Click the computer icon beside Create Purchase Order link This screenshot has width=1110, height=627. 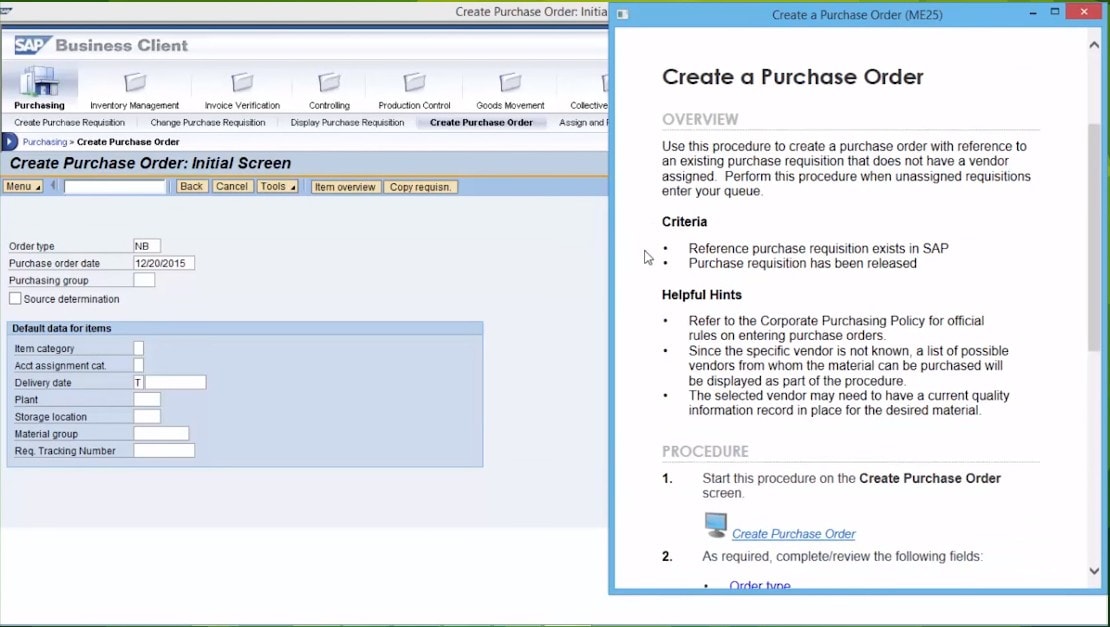pyautogui.click(x=716, y=524)
